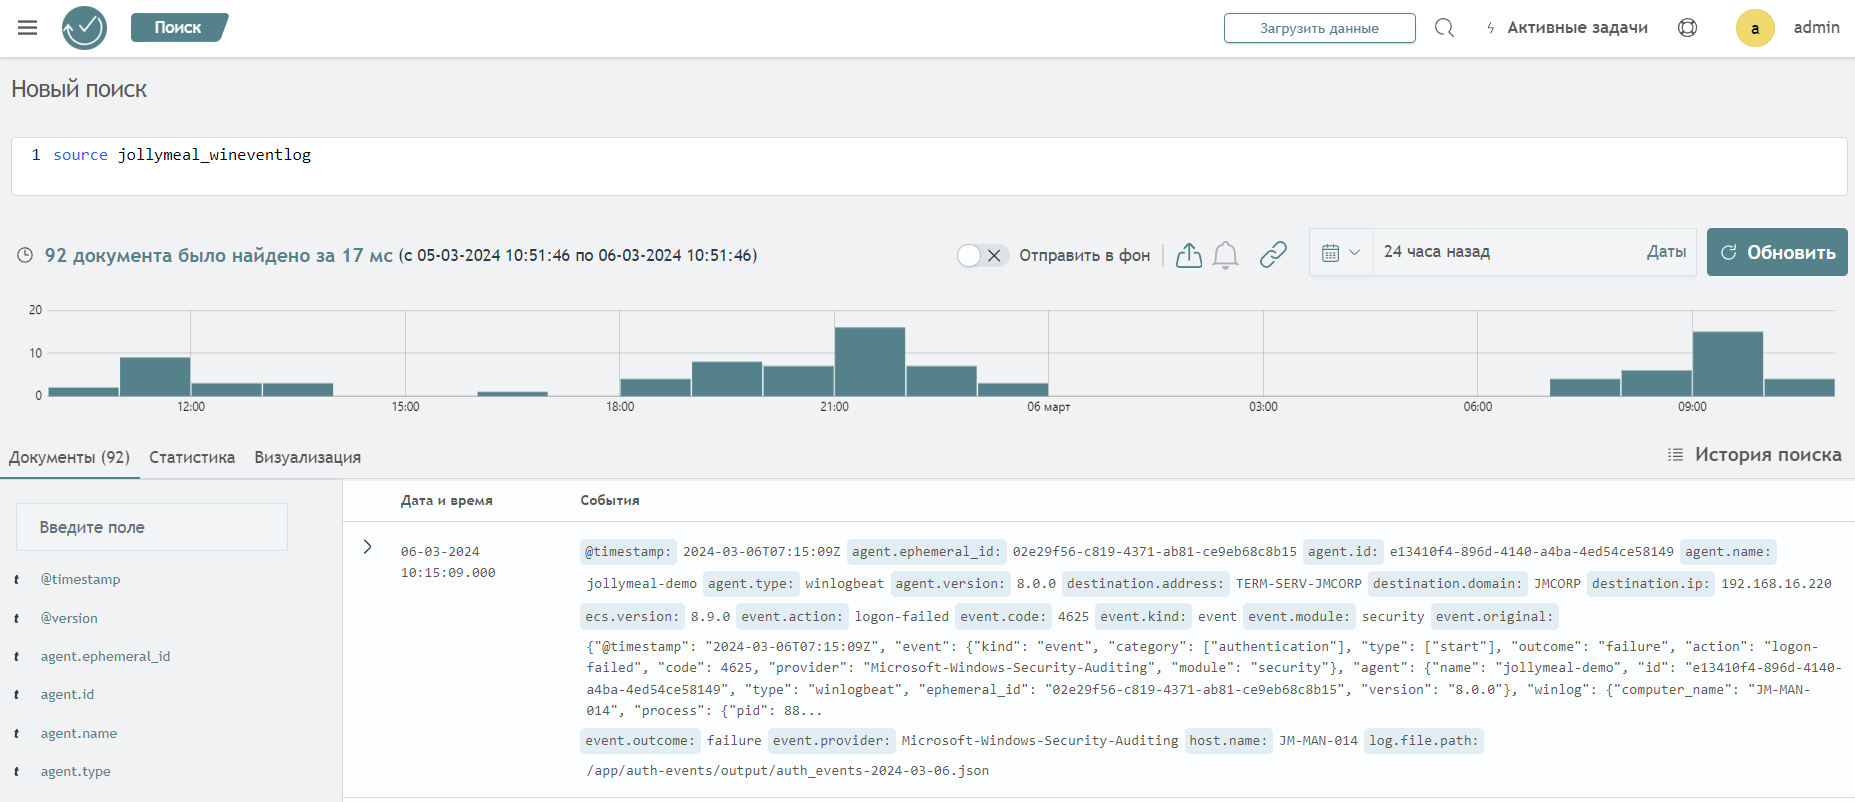Screen dimensions: 1855x802
Task: Select the agent.type sidebar field
Action: click(75, 771)
